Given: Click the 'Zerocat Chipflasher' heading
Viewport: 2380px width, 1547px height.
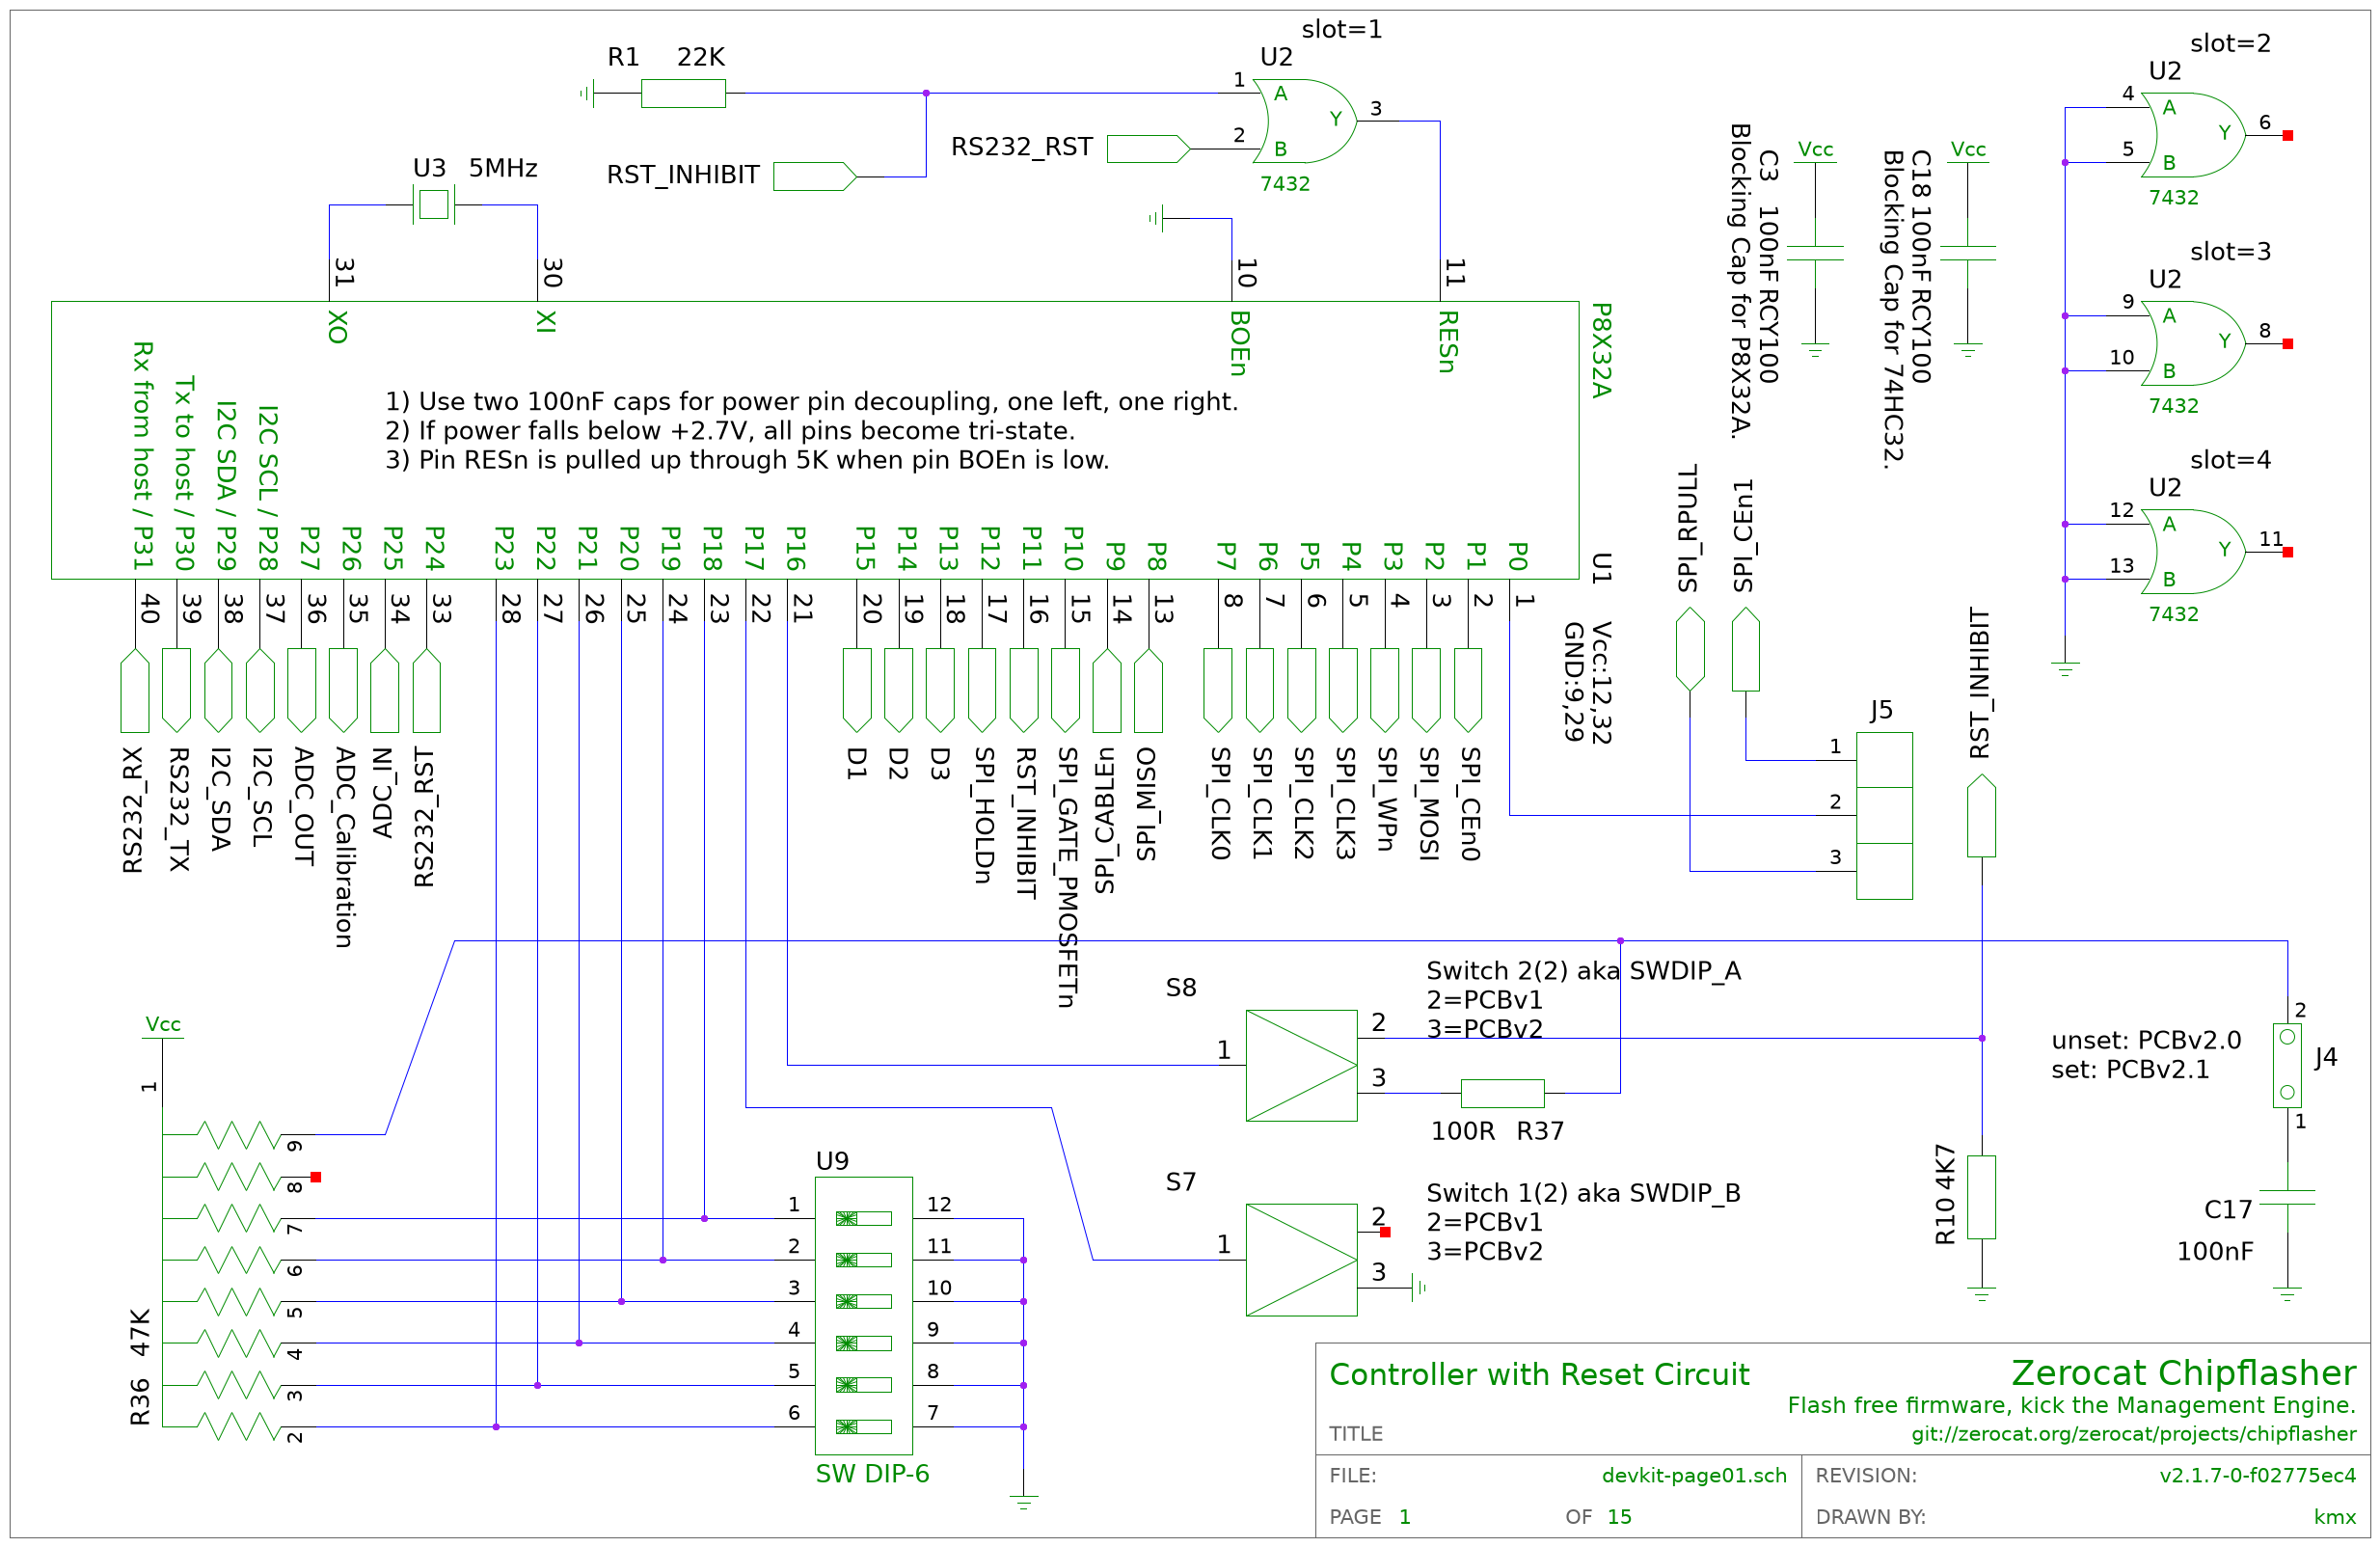Looking at the screenshot, I should tap(2184, 1372).
